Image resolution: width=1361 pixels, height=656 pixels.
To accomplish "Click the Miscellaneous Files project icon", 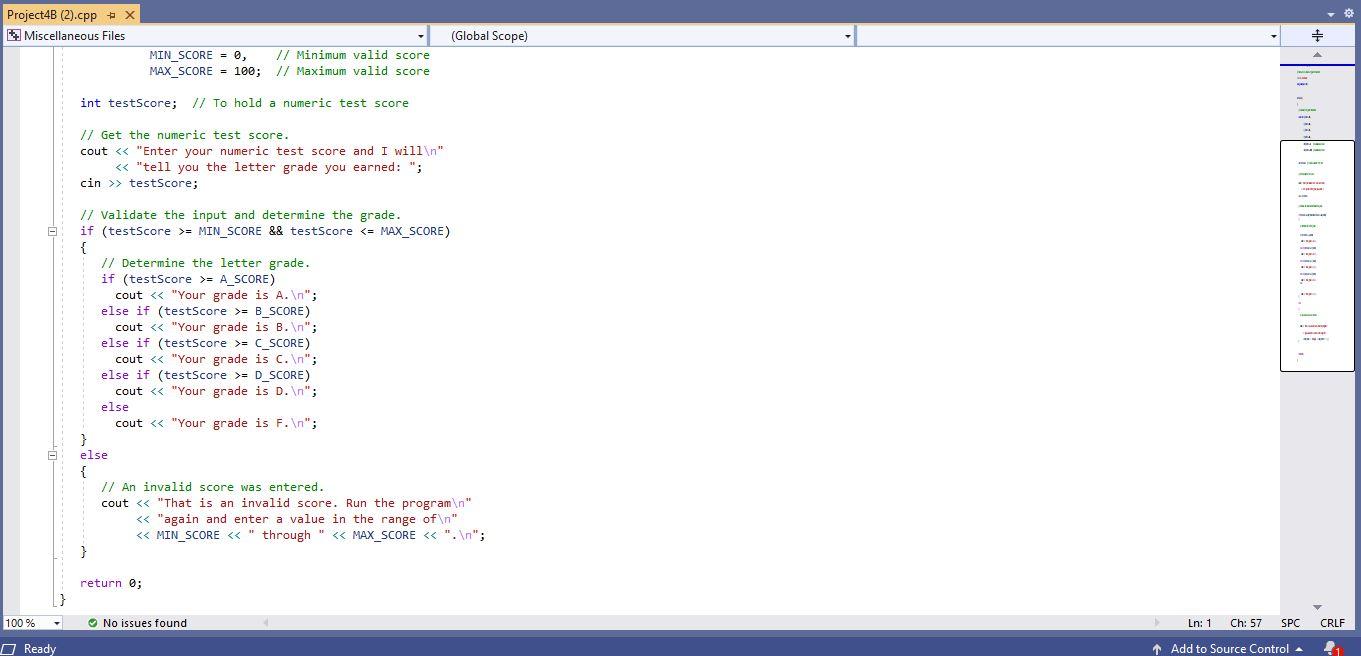I will point(13,35).
